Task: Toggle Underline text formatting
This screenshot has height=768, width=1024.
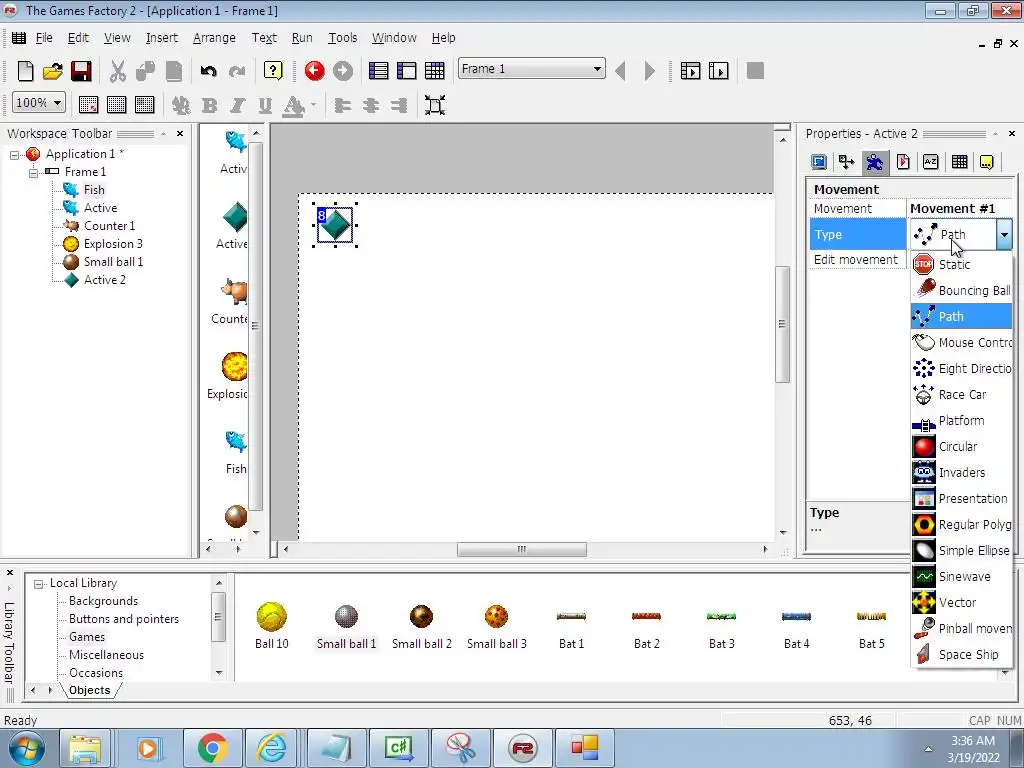Action: pos(264,105)
